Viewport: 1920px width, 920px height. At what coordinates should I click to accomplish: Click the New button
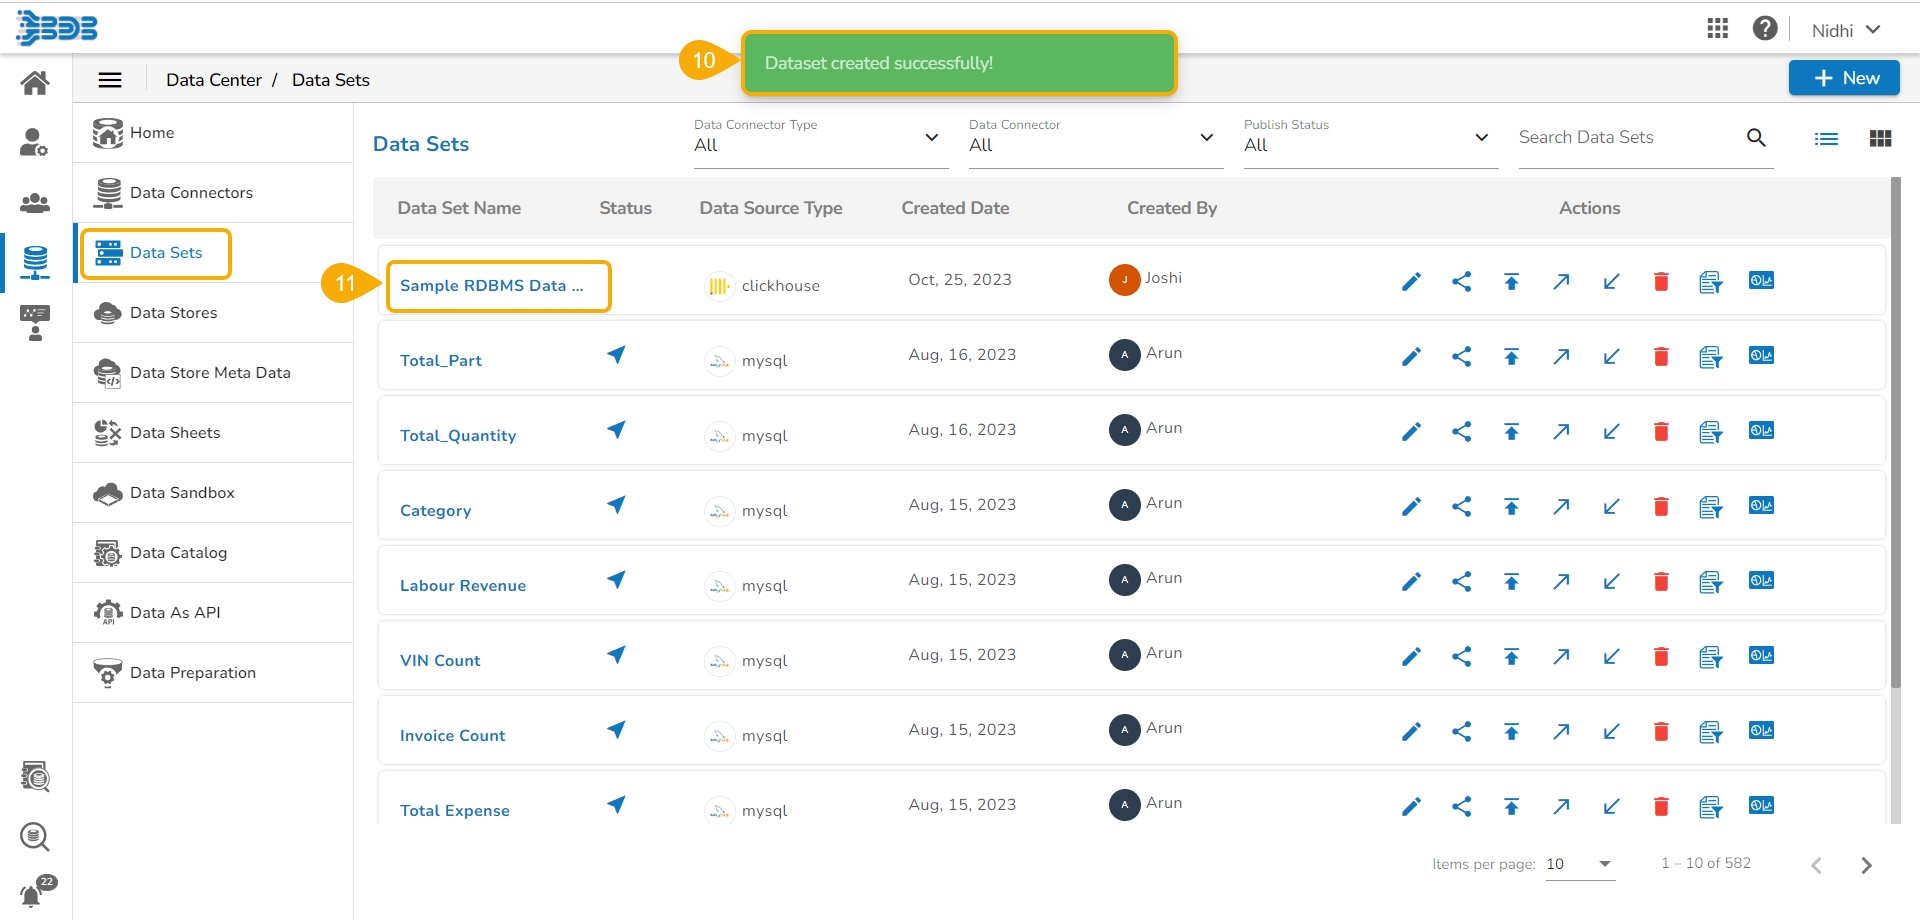1844,78
